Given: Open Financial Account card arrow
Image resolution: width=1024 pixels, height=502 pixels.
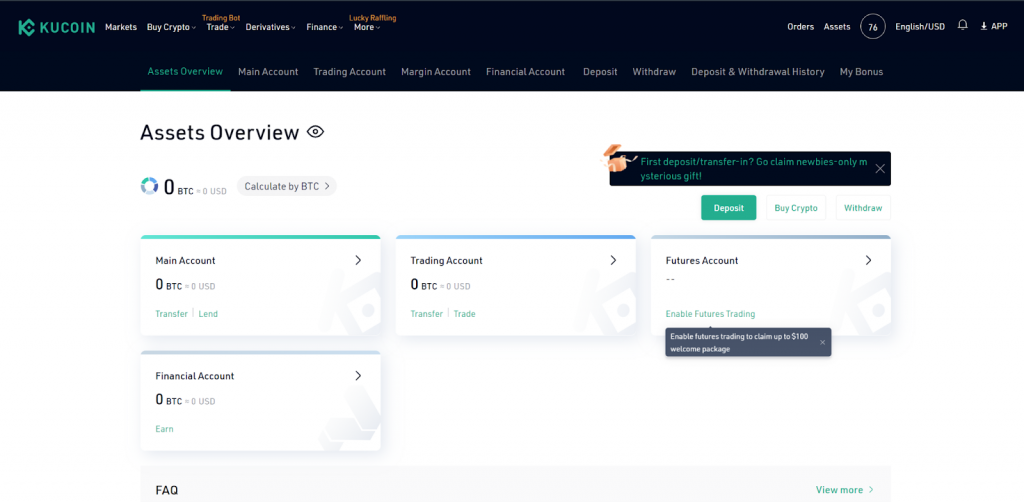Looking at the screenshot, I should pyautogui.click(x=358, y=375).
